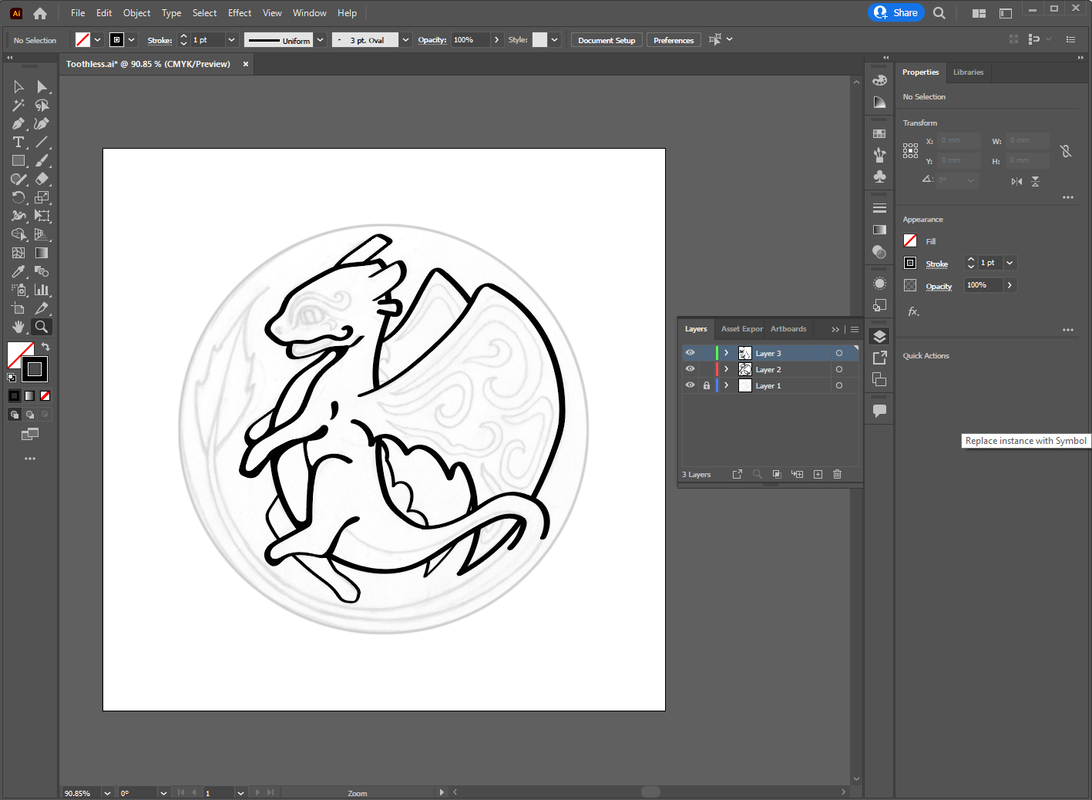This screenshot has height=800, width=1092.
Task: Choose the Magic Wand tool
Action: (x=18, y=105)
